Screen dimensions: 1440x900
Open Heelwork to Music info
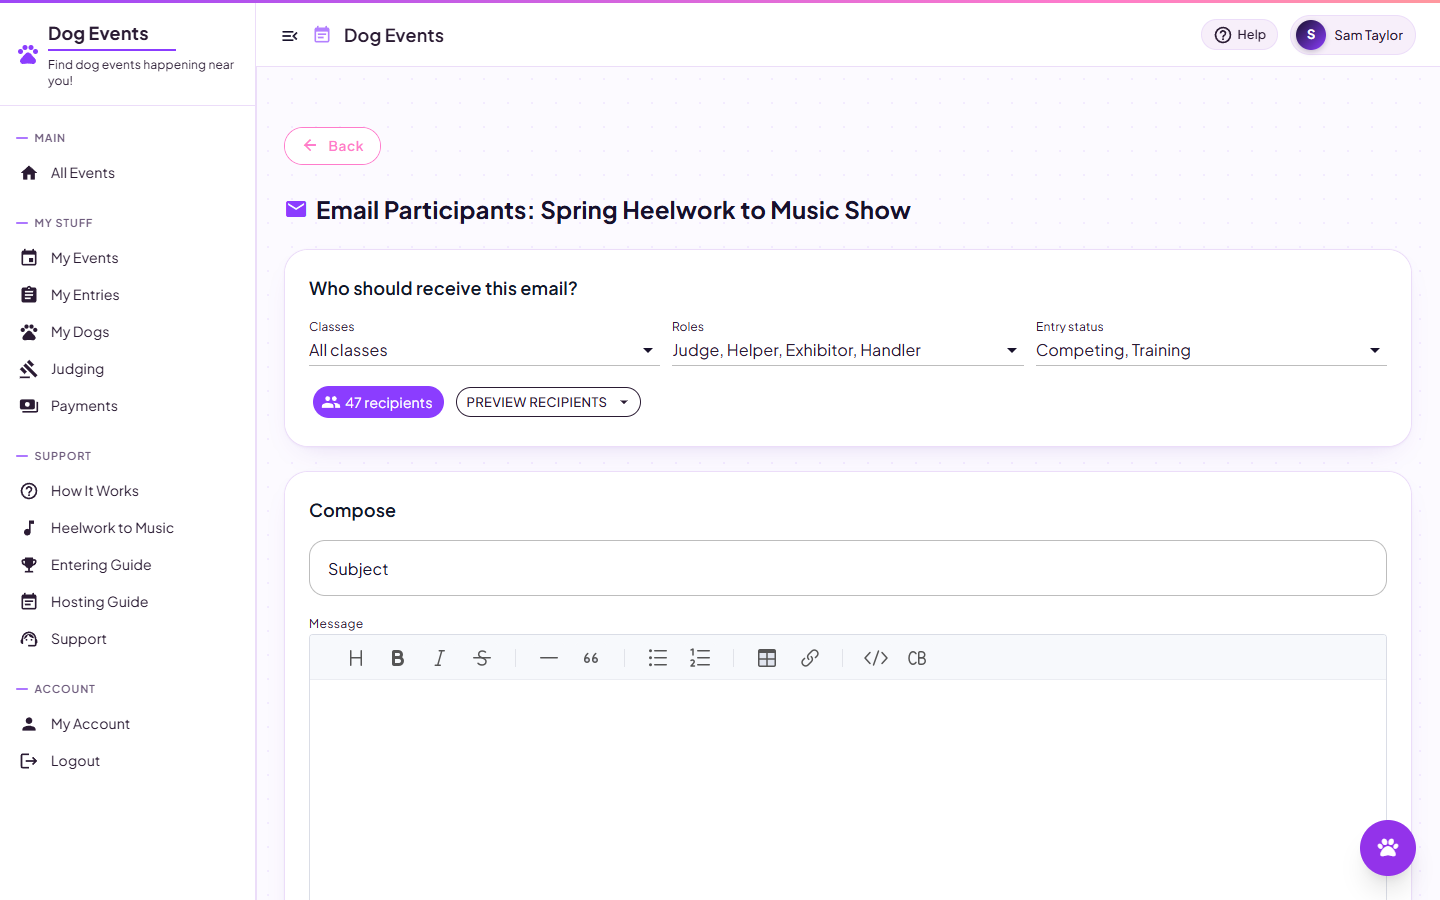[x=128, y=528]
